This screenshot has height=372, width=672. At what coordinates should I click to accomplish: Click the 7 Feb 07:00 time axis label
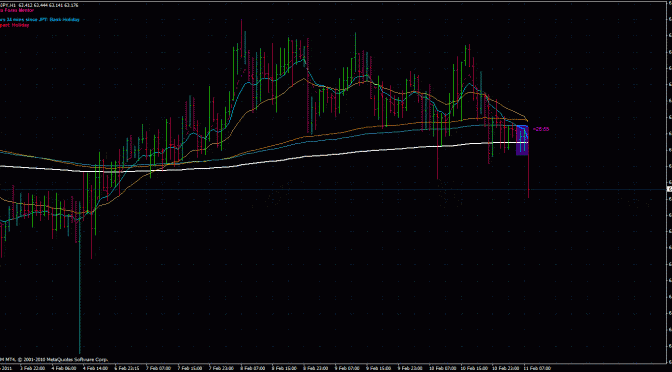[x=158, y=368]
